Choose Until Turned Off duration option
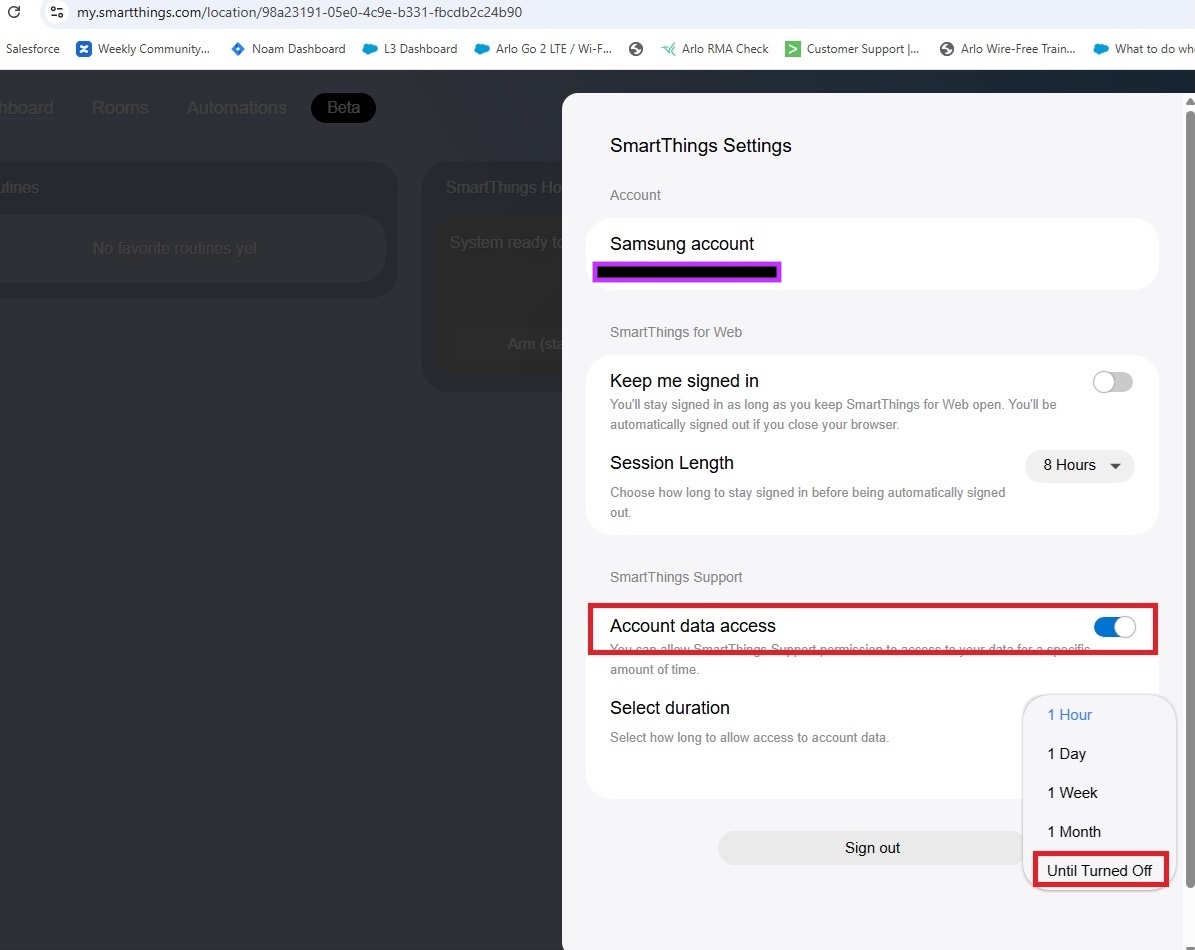Viewport: 1195px width, 950px height. pyautogui.click(x=1099, y=870)
